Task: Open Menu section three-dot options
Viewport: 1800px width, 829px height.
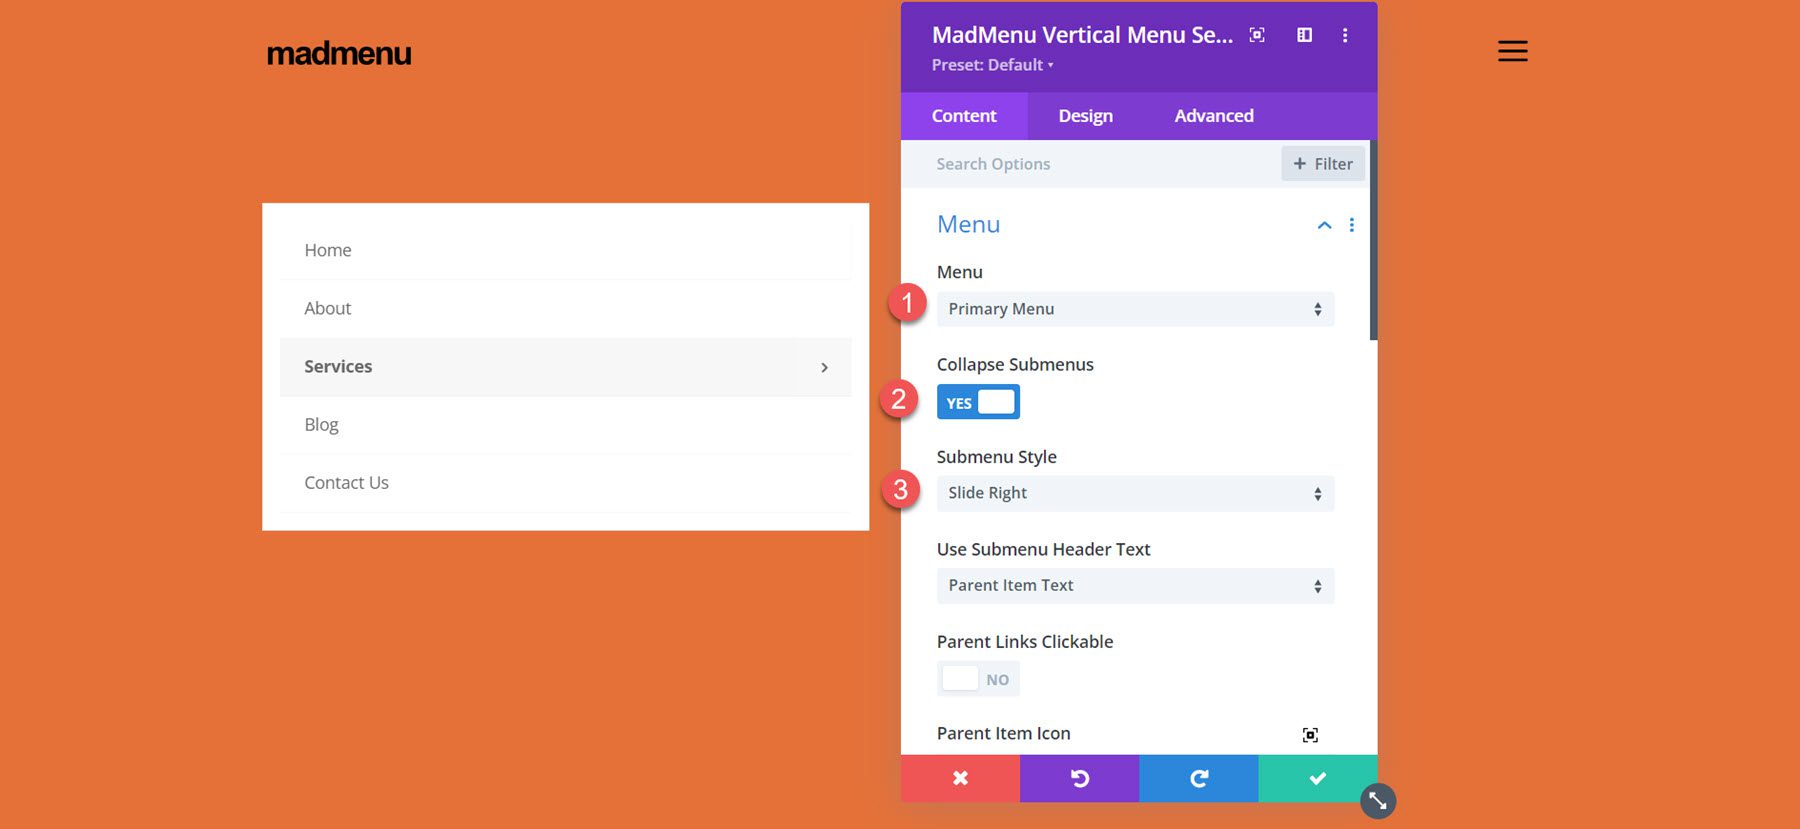Action: tap(1352, 225)
